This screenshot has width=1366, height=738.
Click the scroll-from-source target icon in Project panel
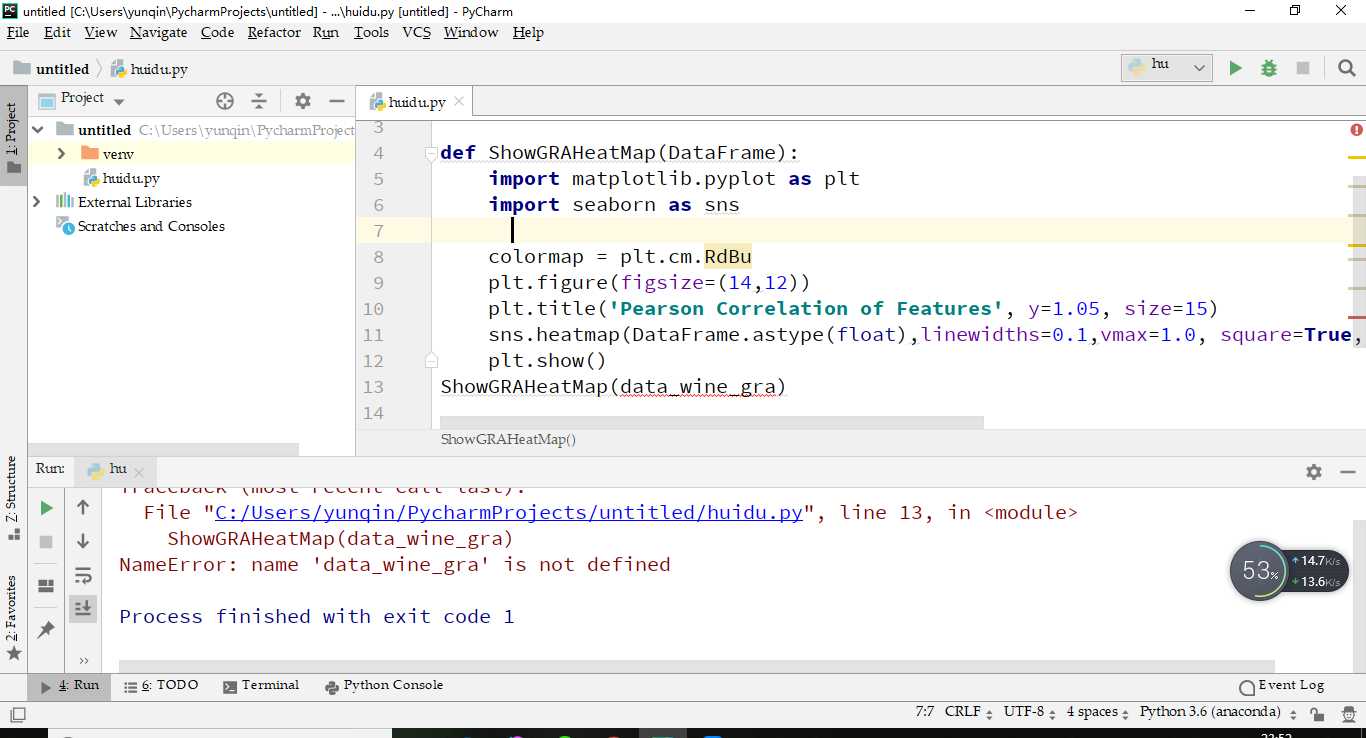coord(225,100)
